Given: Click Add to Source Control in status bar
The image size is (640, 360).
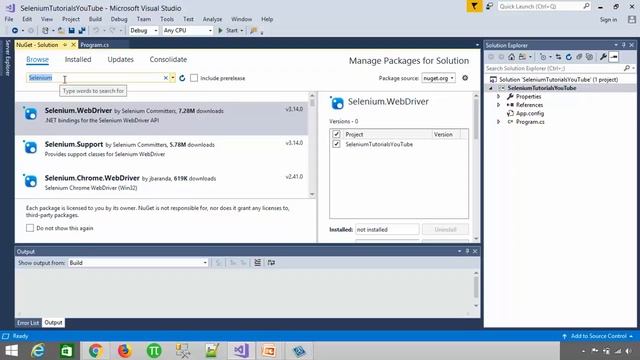Looking at the screenshot, I should tap(598, 336).
